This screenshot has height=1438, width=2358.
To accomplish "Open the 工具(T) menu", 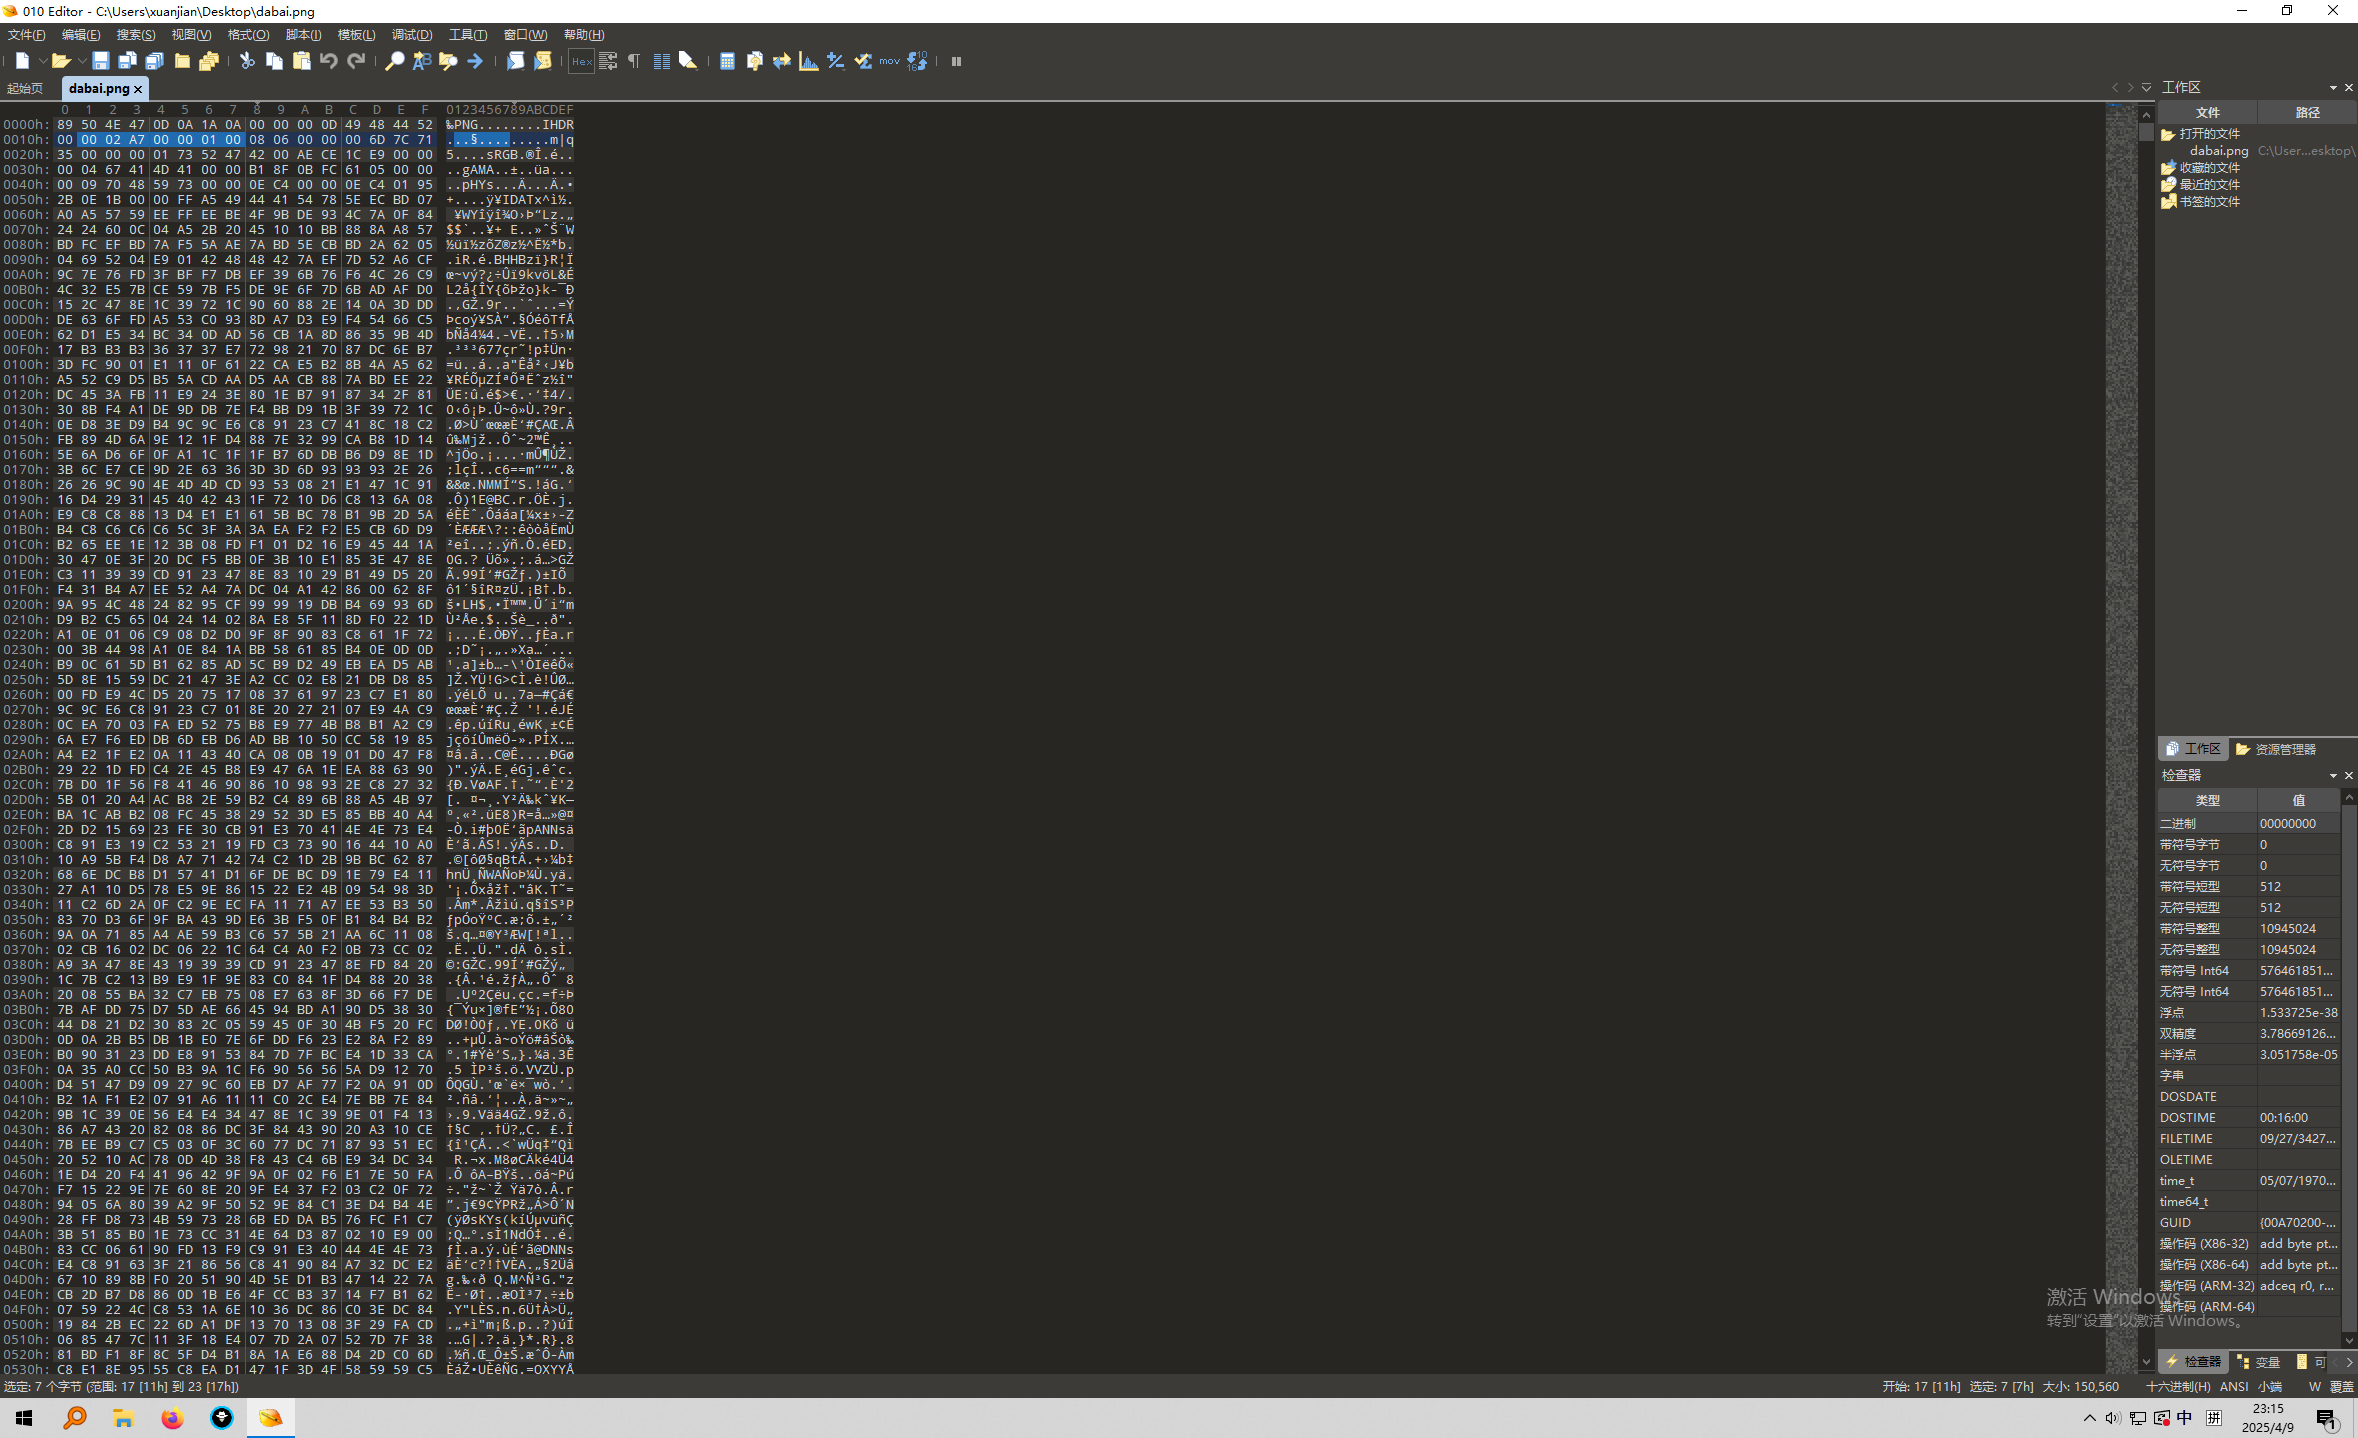I will (467, 35).
